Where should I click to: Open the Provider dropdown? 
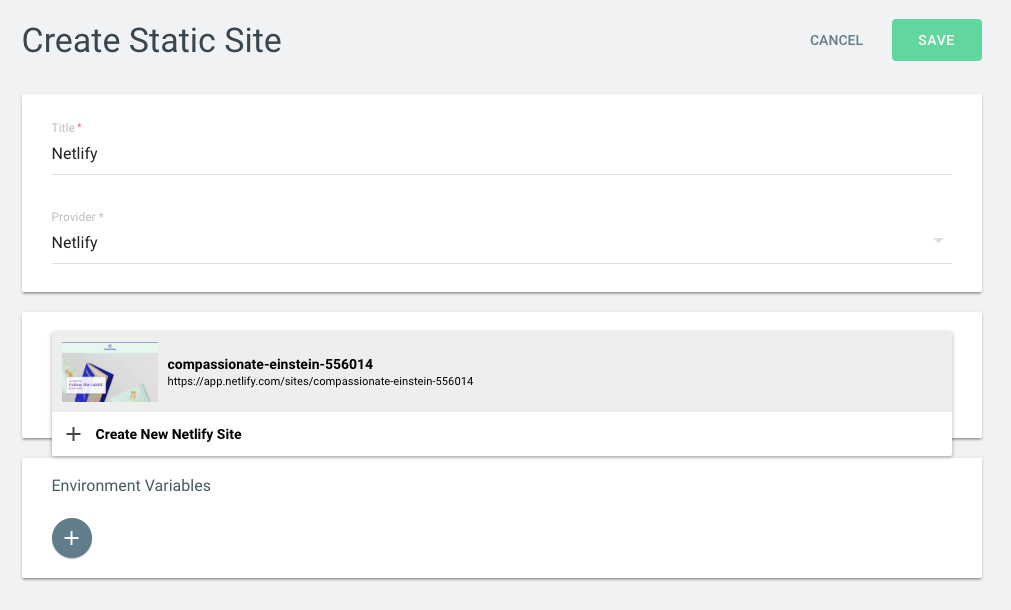501,242
